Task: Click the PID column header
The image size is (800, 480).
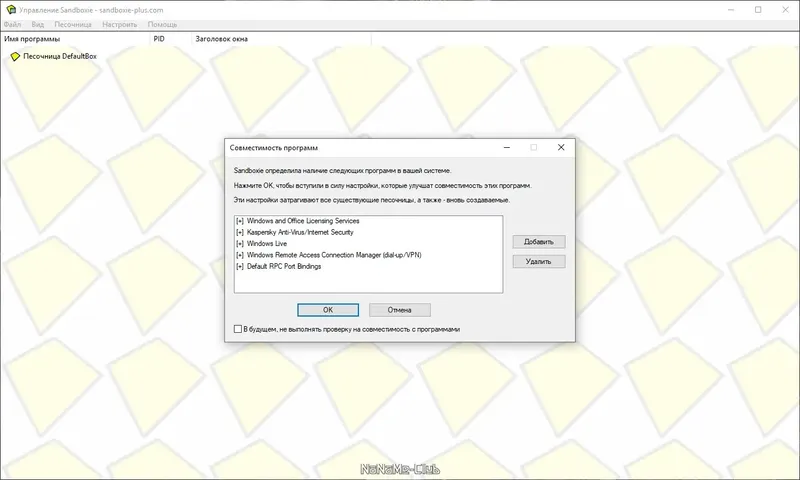Action: pyautogui.click(x=170, y=39)
